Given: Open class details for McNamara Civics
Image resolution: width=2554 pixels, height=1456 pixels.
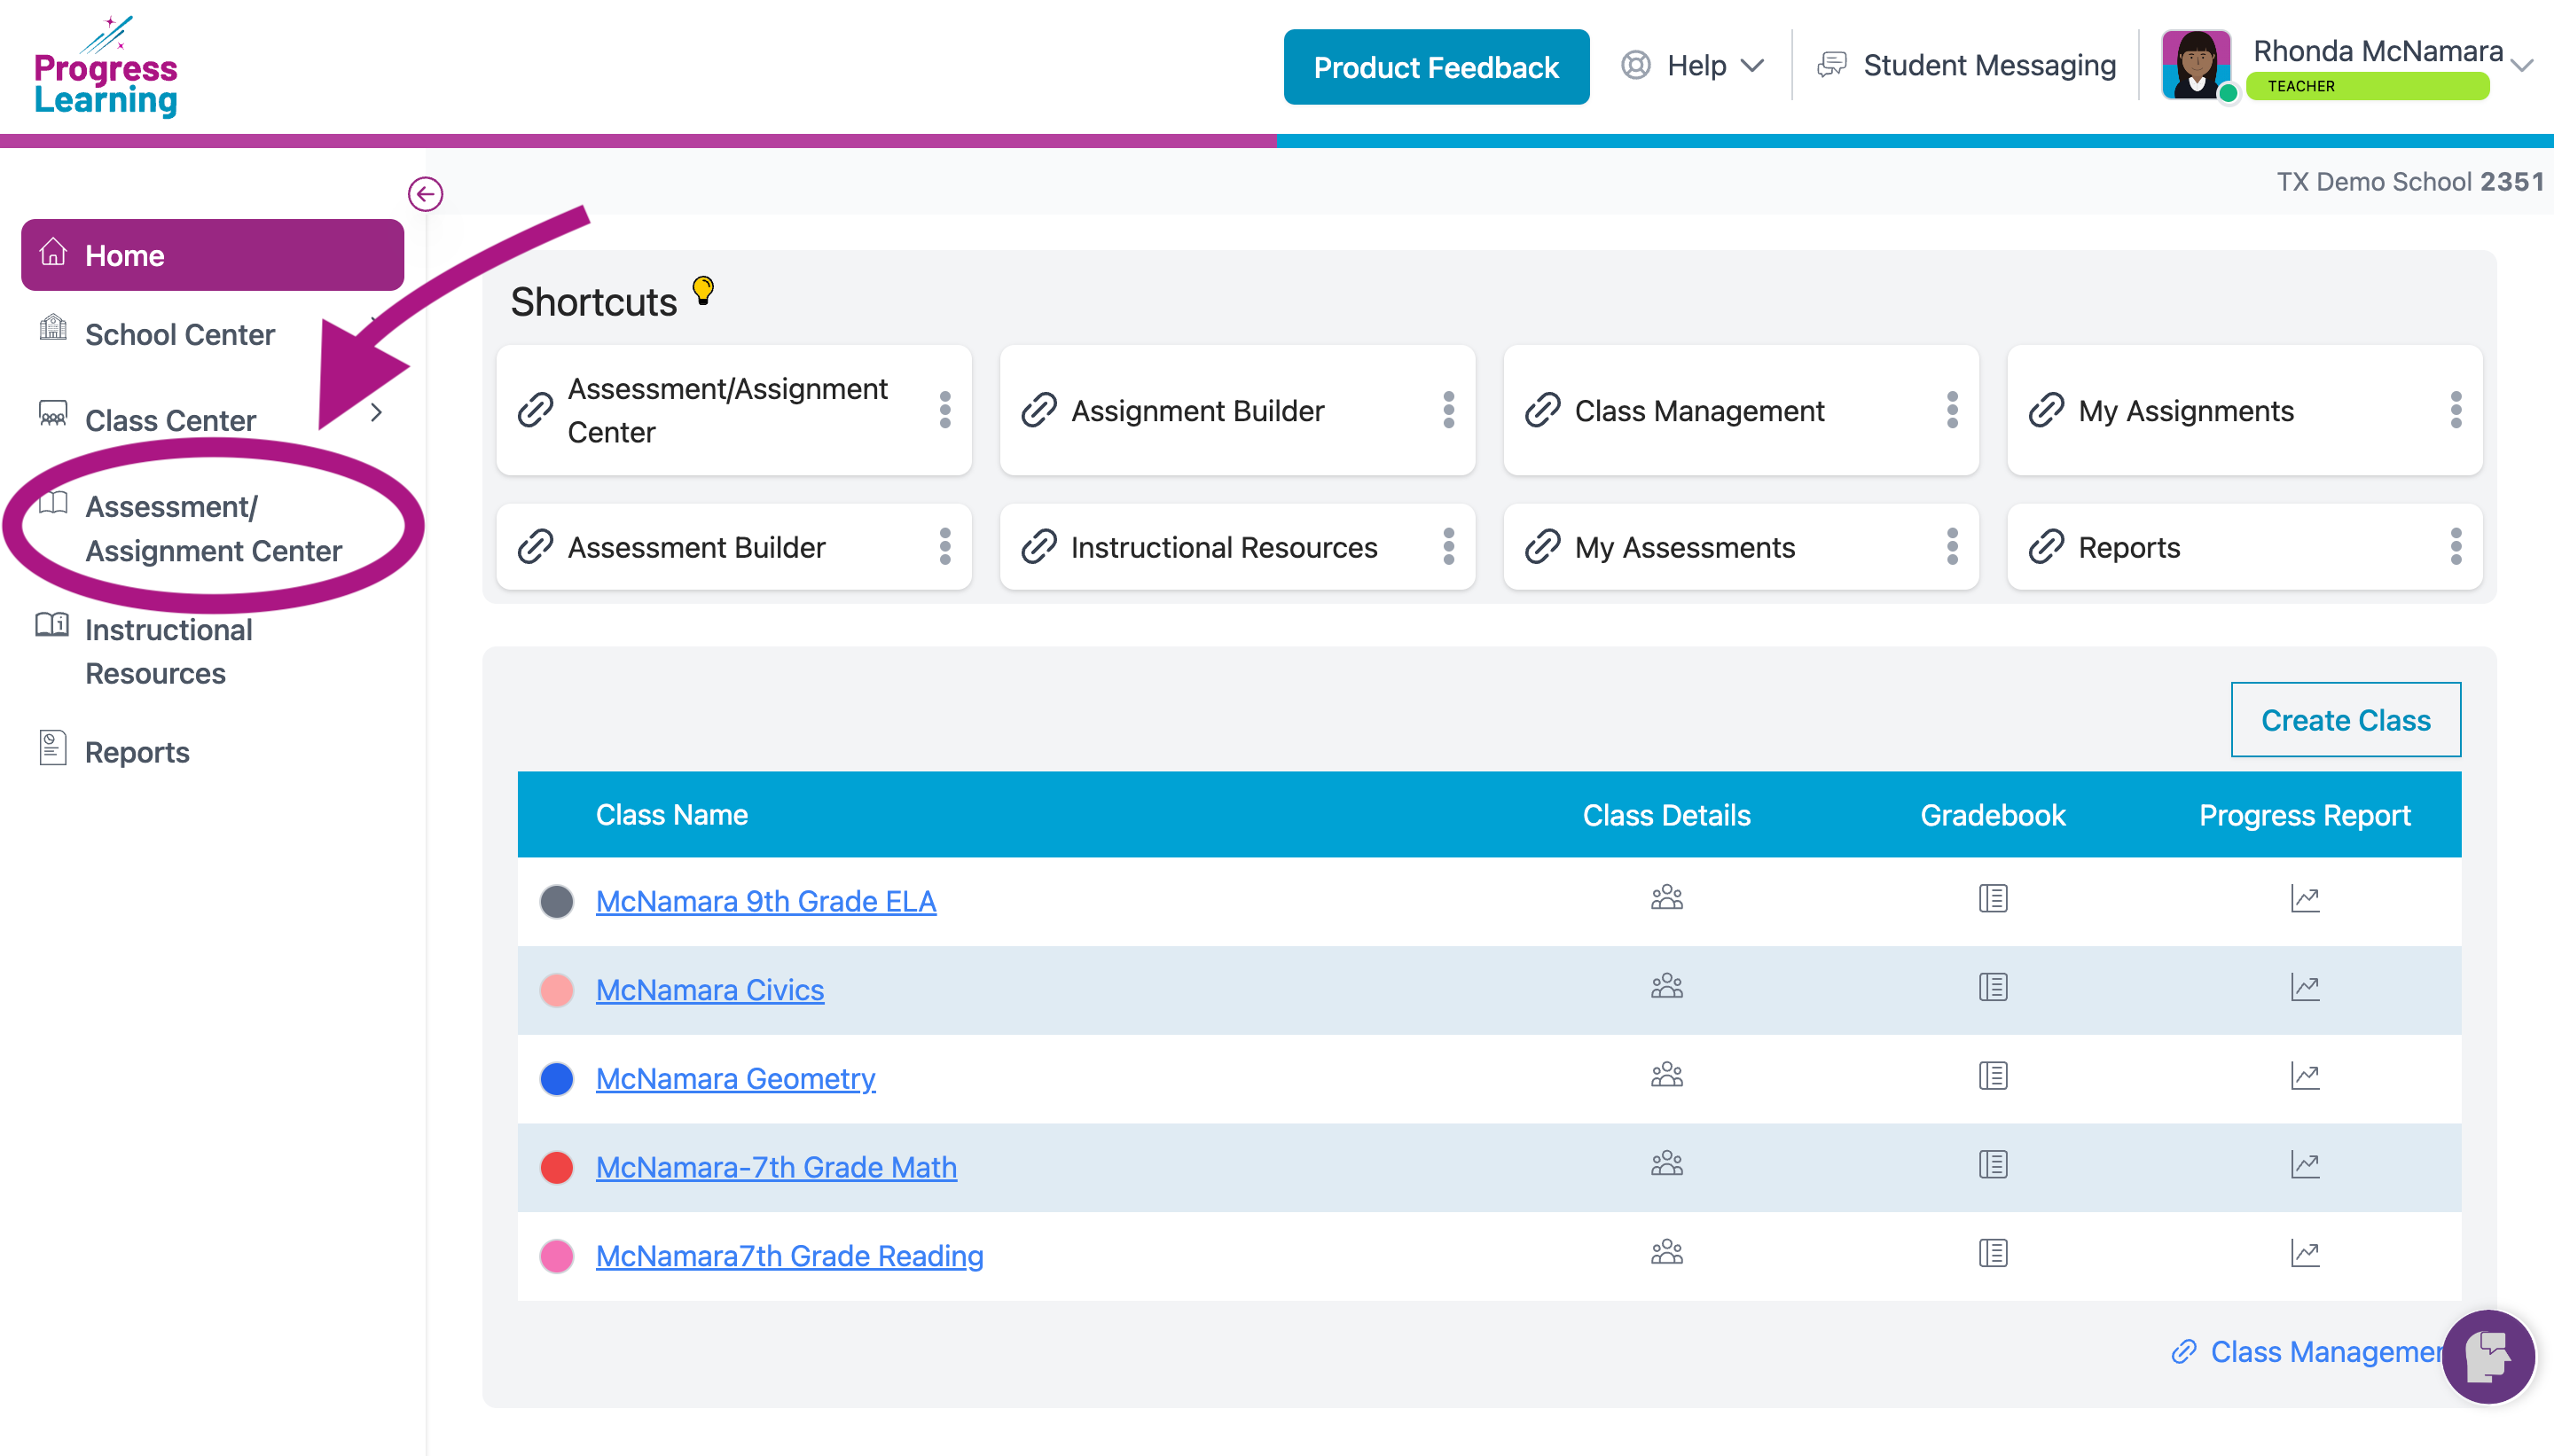Looking at the screenshot, I should click(x=1666, y=987).
